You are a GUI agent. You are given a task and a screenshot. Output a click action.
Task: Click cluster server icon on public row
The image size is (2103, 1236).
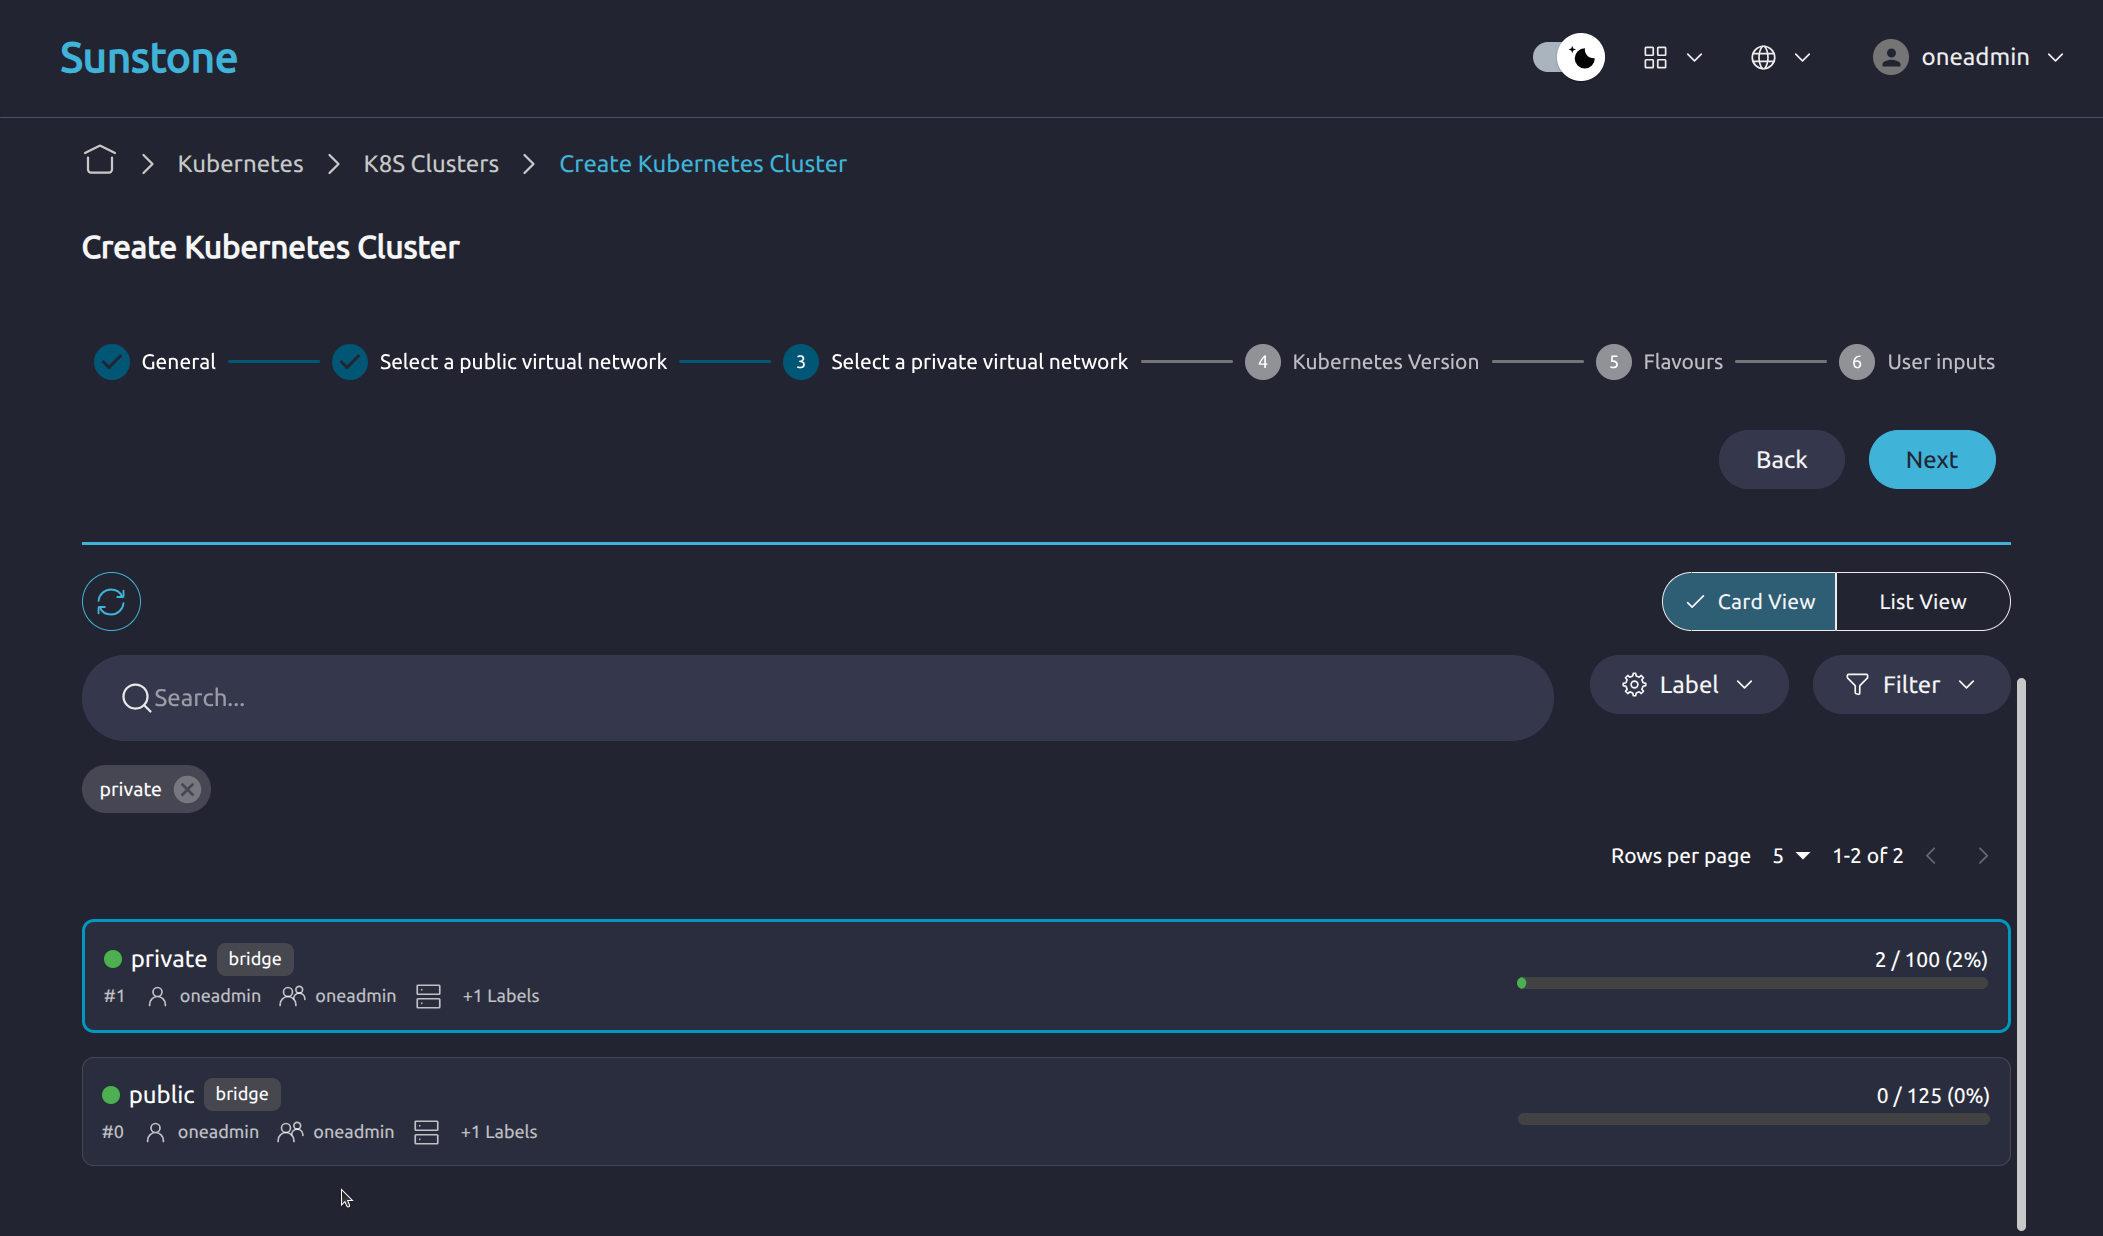(426, 1132)
